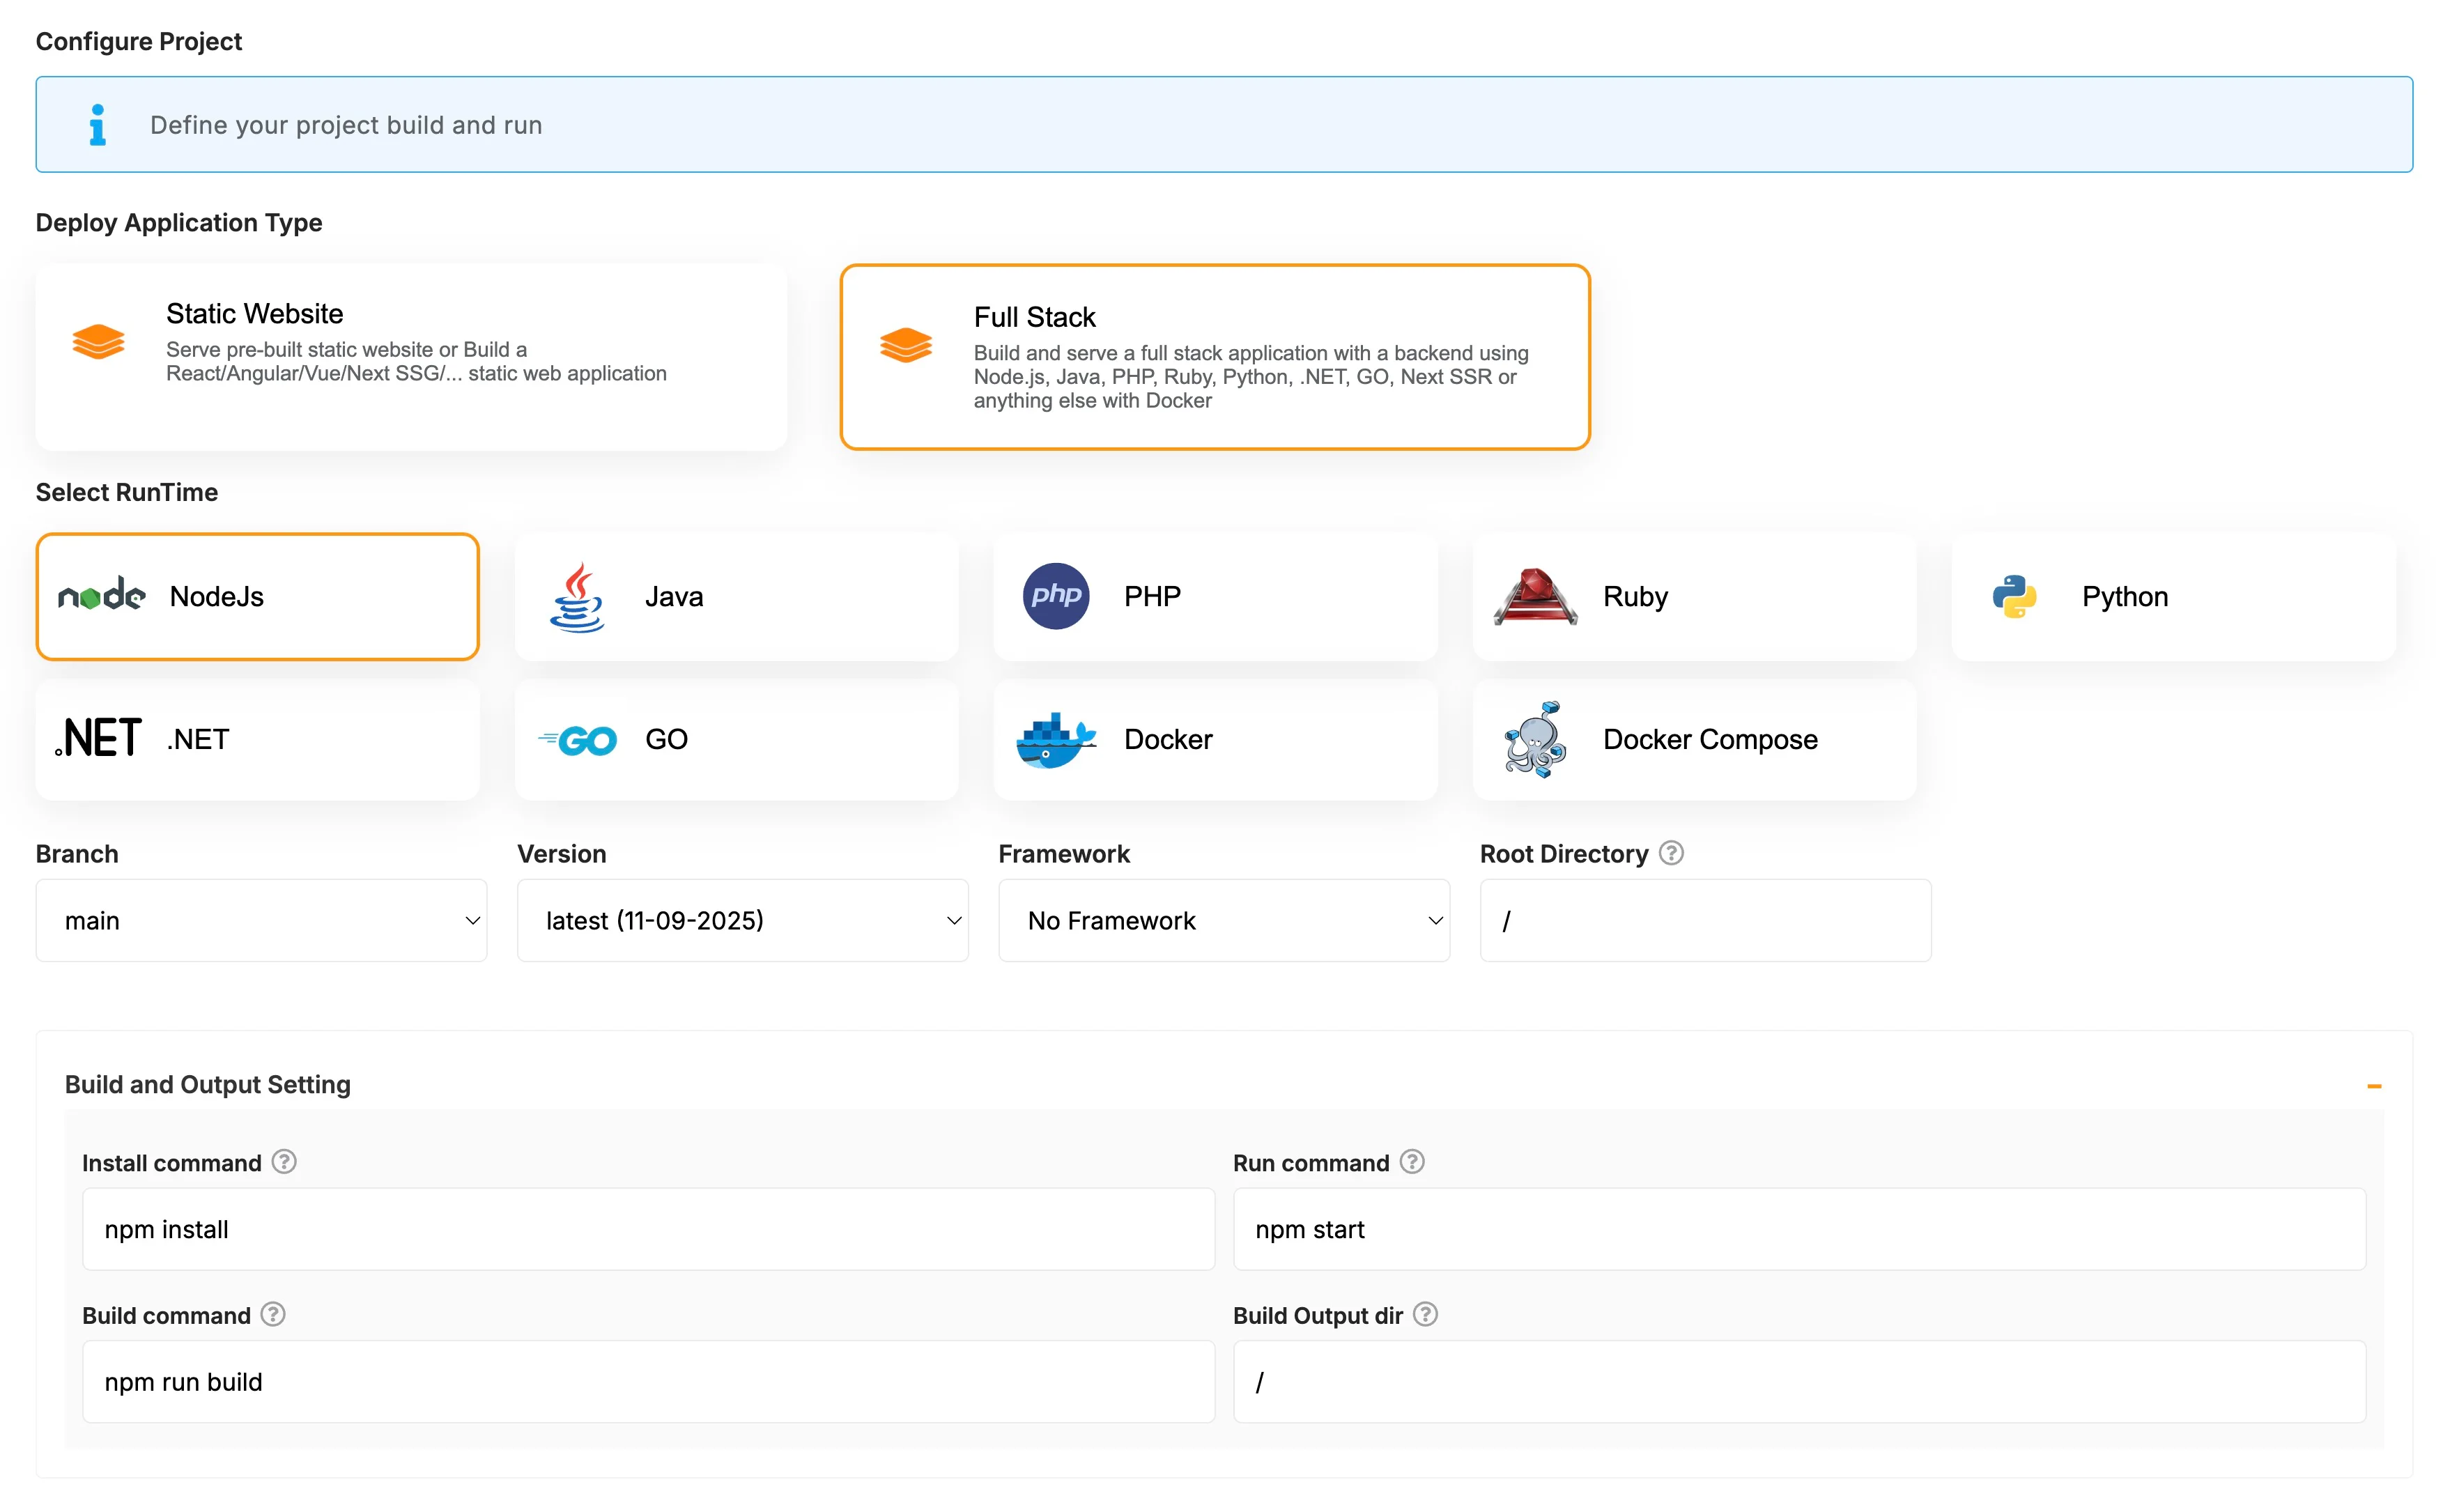
Task: Select Full Stack application type
Action: pos(1214,357)
